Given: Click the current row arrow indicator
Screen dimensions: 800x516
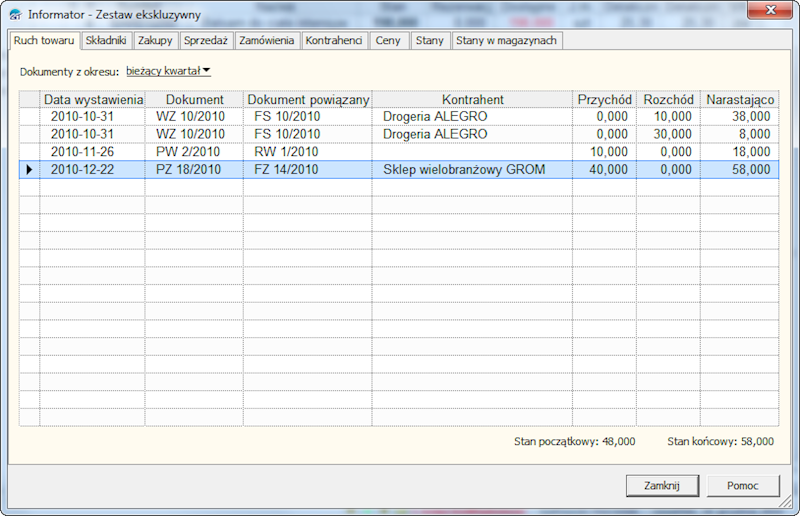Looking at the screenshot, I should [x=29, y=170].
